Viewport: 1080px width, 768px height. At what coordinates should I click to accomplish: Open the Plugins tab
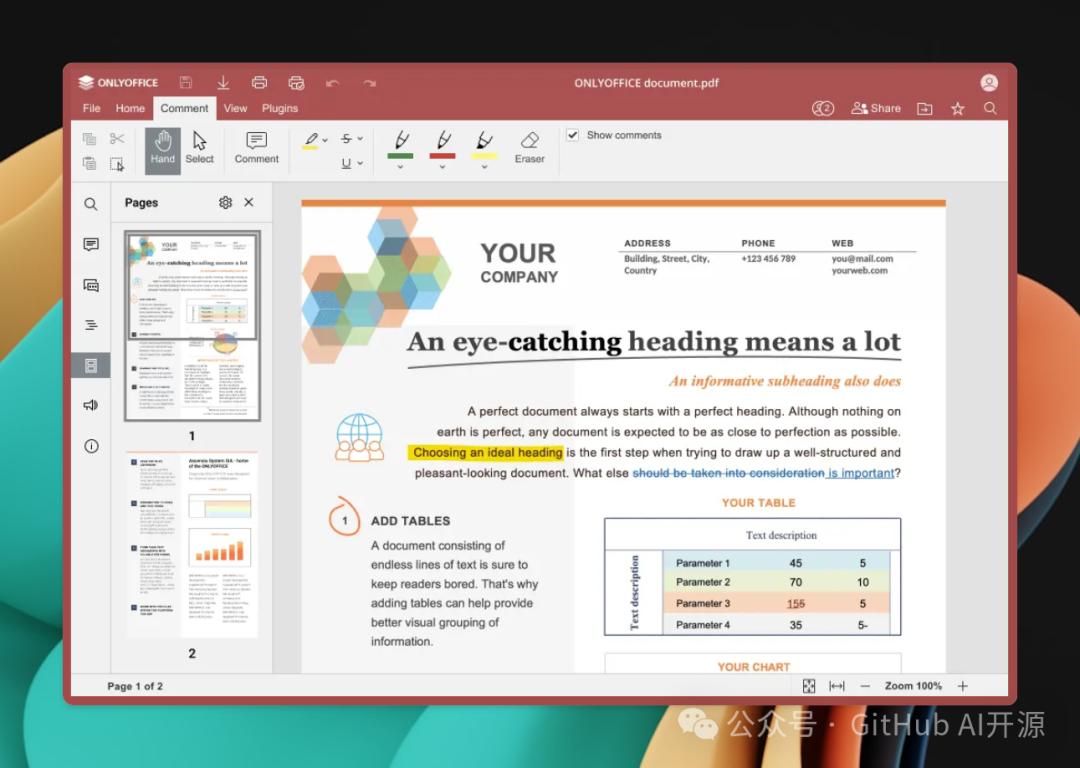(280, 108)
